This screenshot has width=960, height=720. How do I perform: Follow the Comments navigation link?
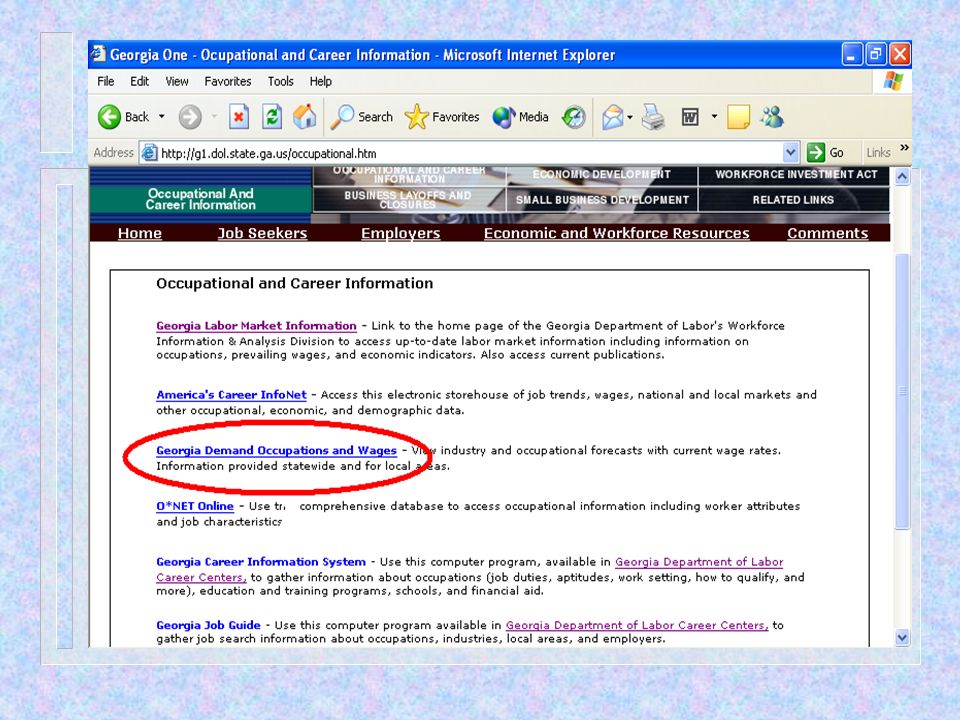(x=827, y=233)
